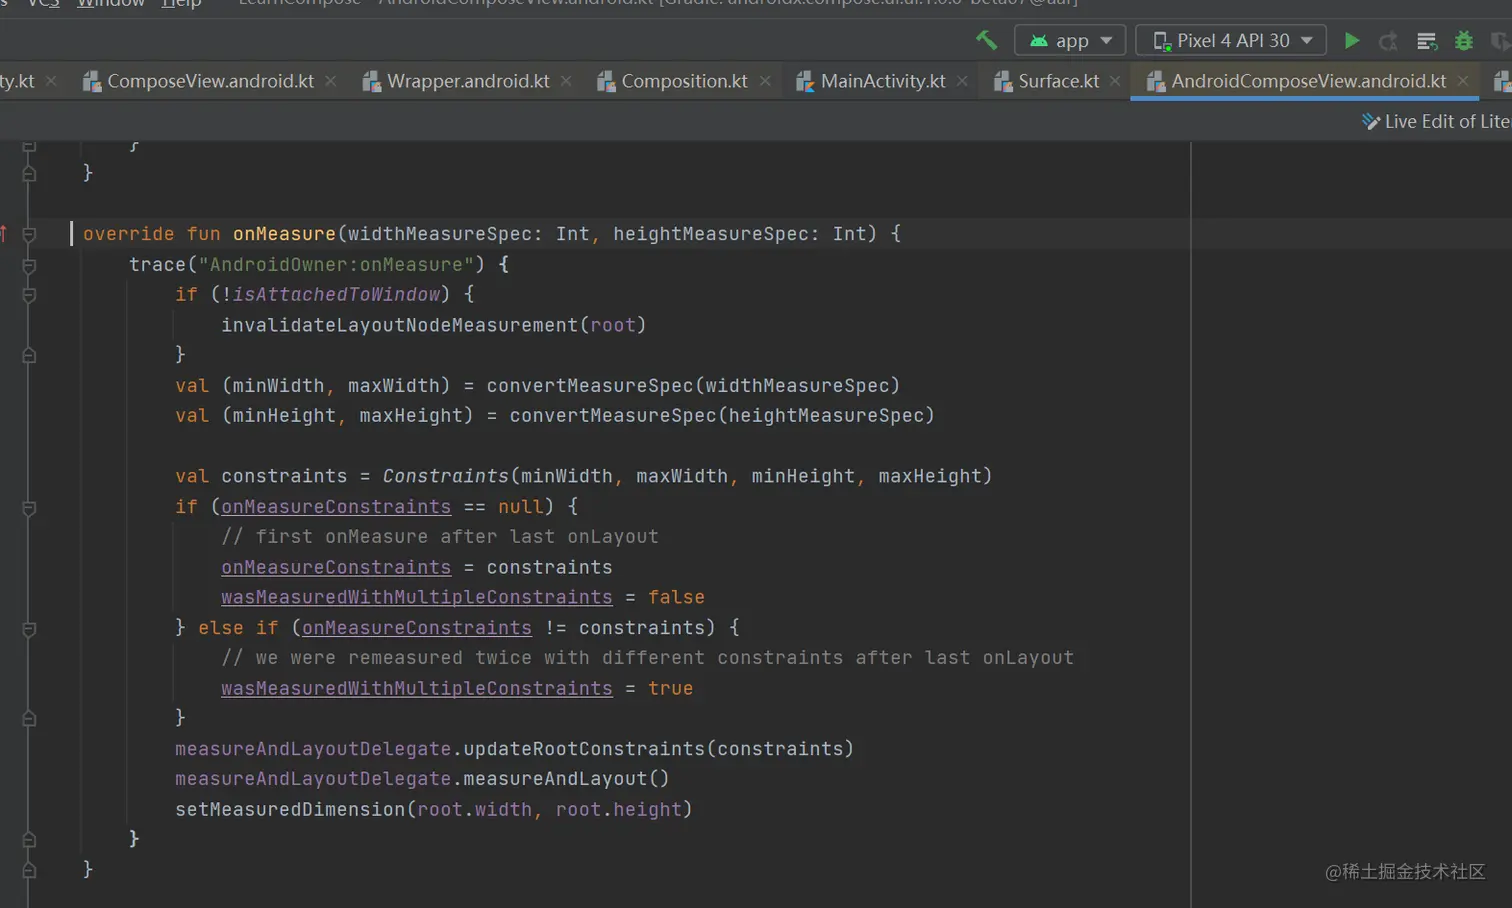Click Apply Changes and Restart Activity icon
This screenshot has height=908, width=1512.
1388,40
